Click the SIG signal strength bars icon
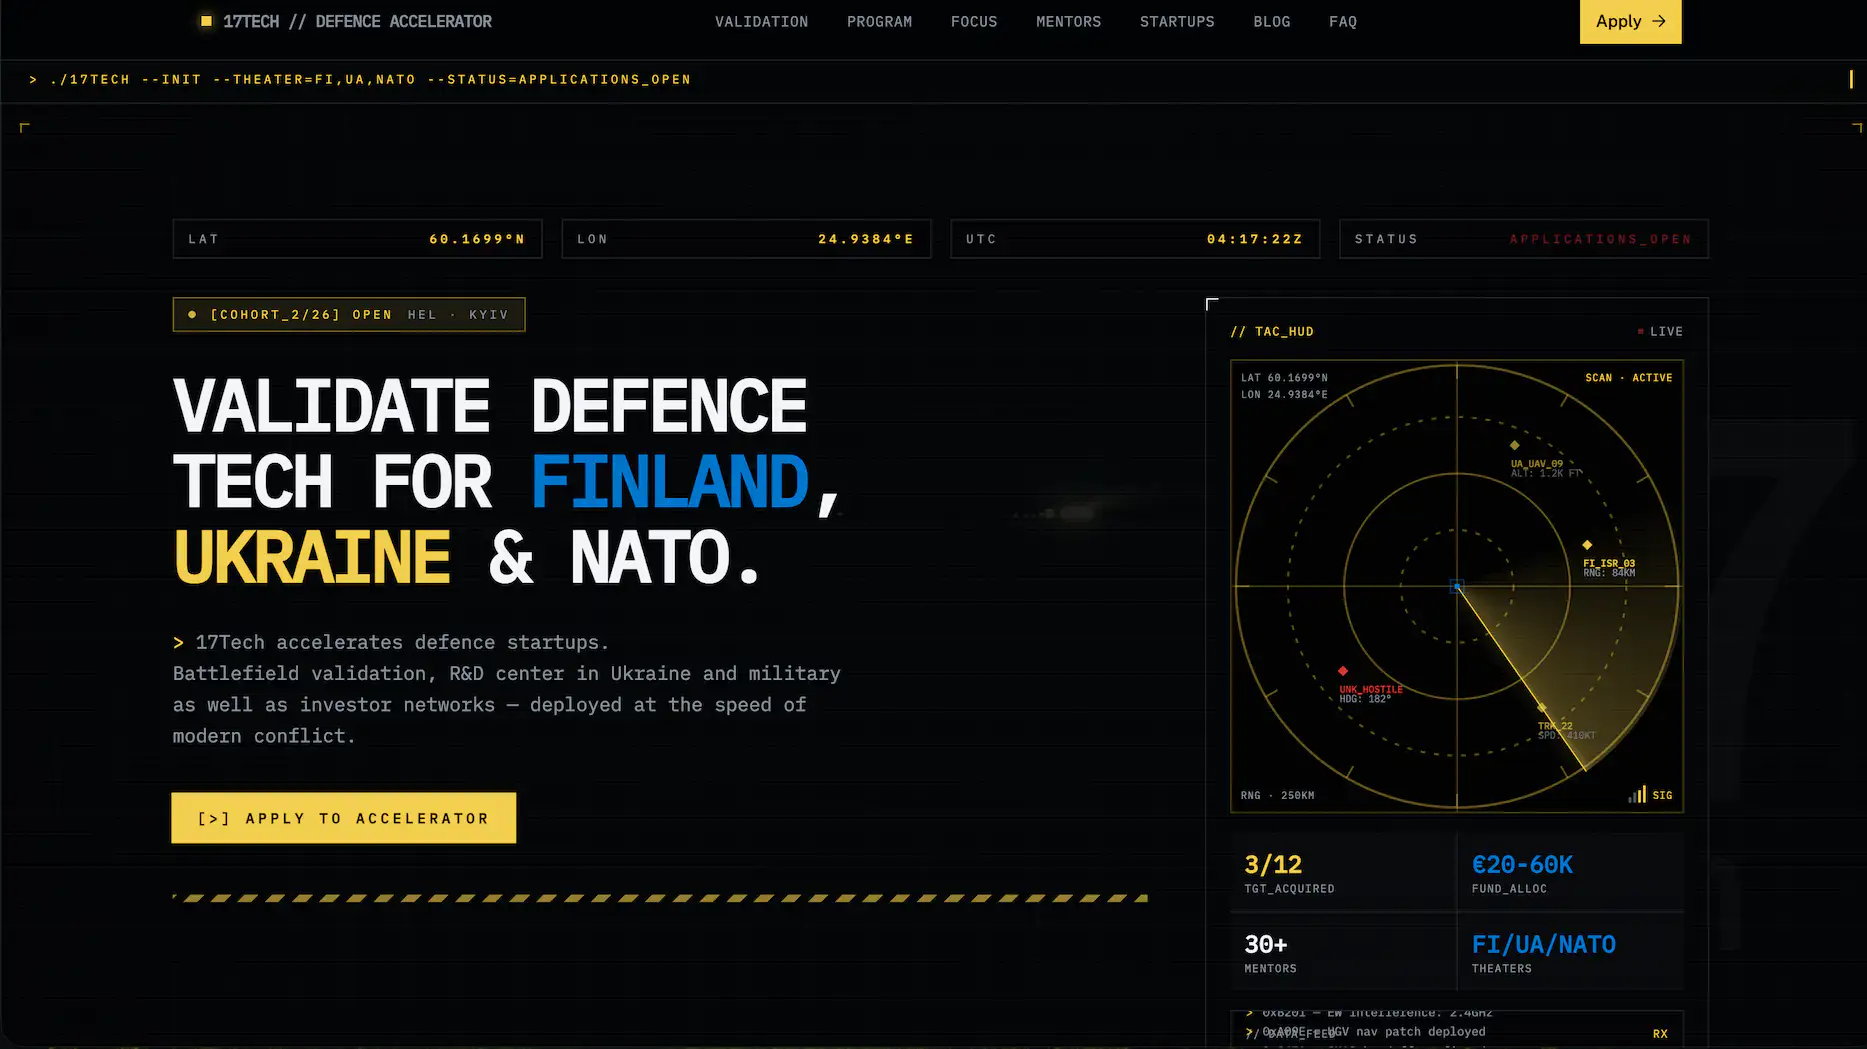Viewport: 1867px width, 1049px height. [x=1637, y=794]
